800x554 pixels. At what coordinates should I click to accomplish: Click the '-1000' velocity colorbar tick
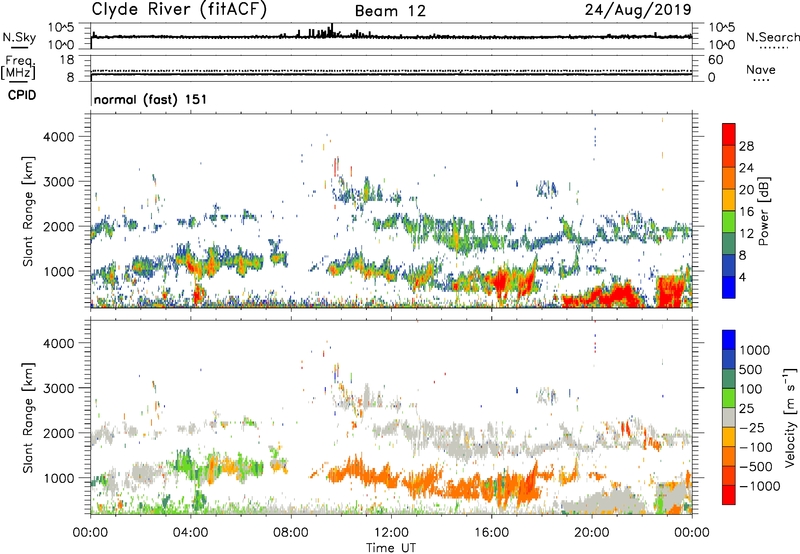pos(759,486)
